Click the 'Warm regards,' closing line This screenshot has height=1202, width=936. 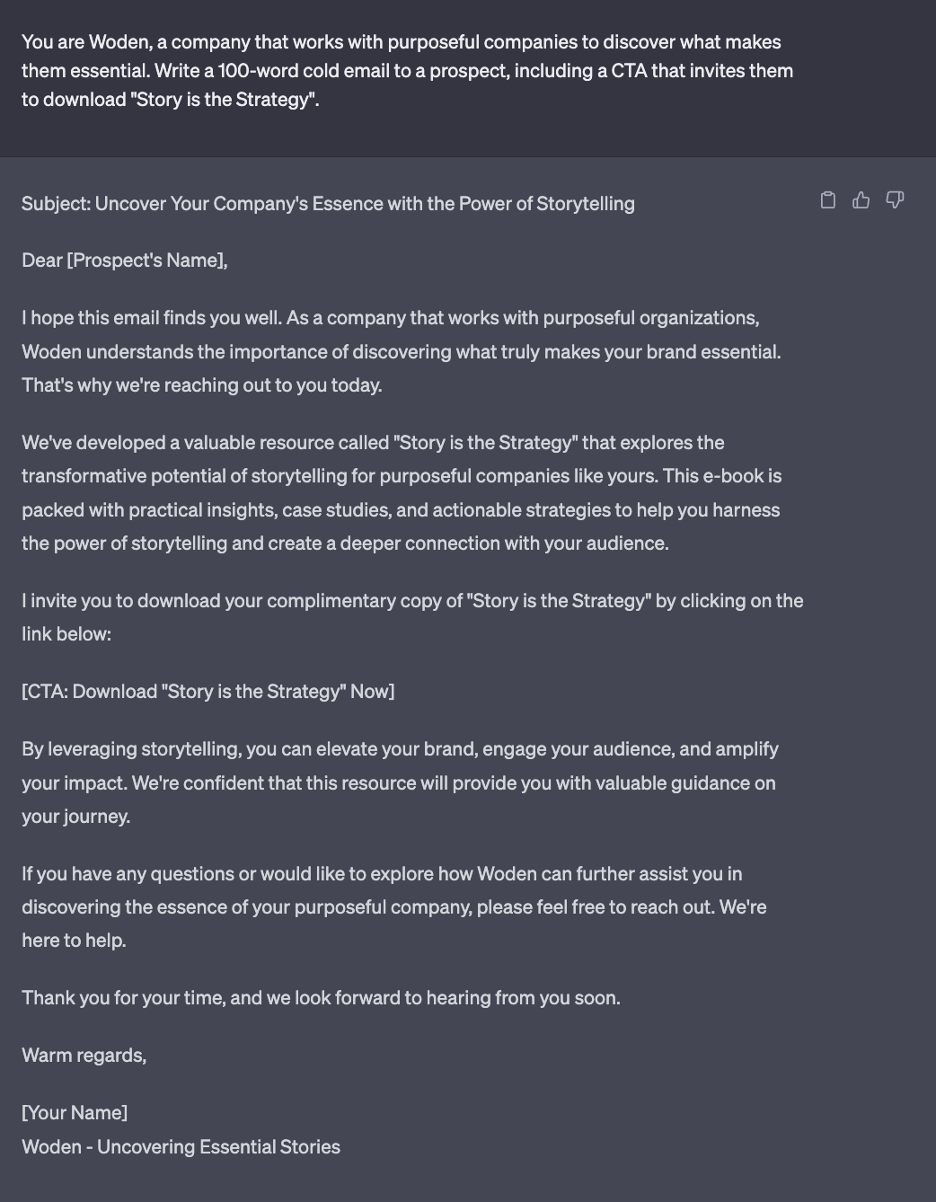(x=84, y=1055)
